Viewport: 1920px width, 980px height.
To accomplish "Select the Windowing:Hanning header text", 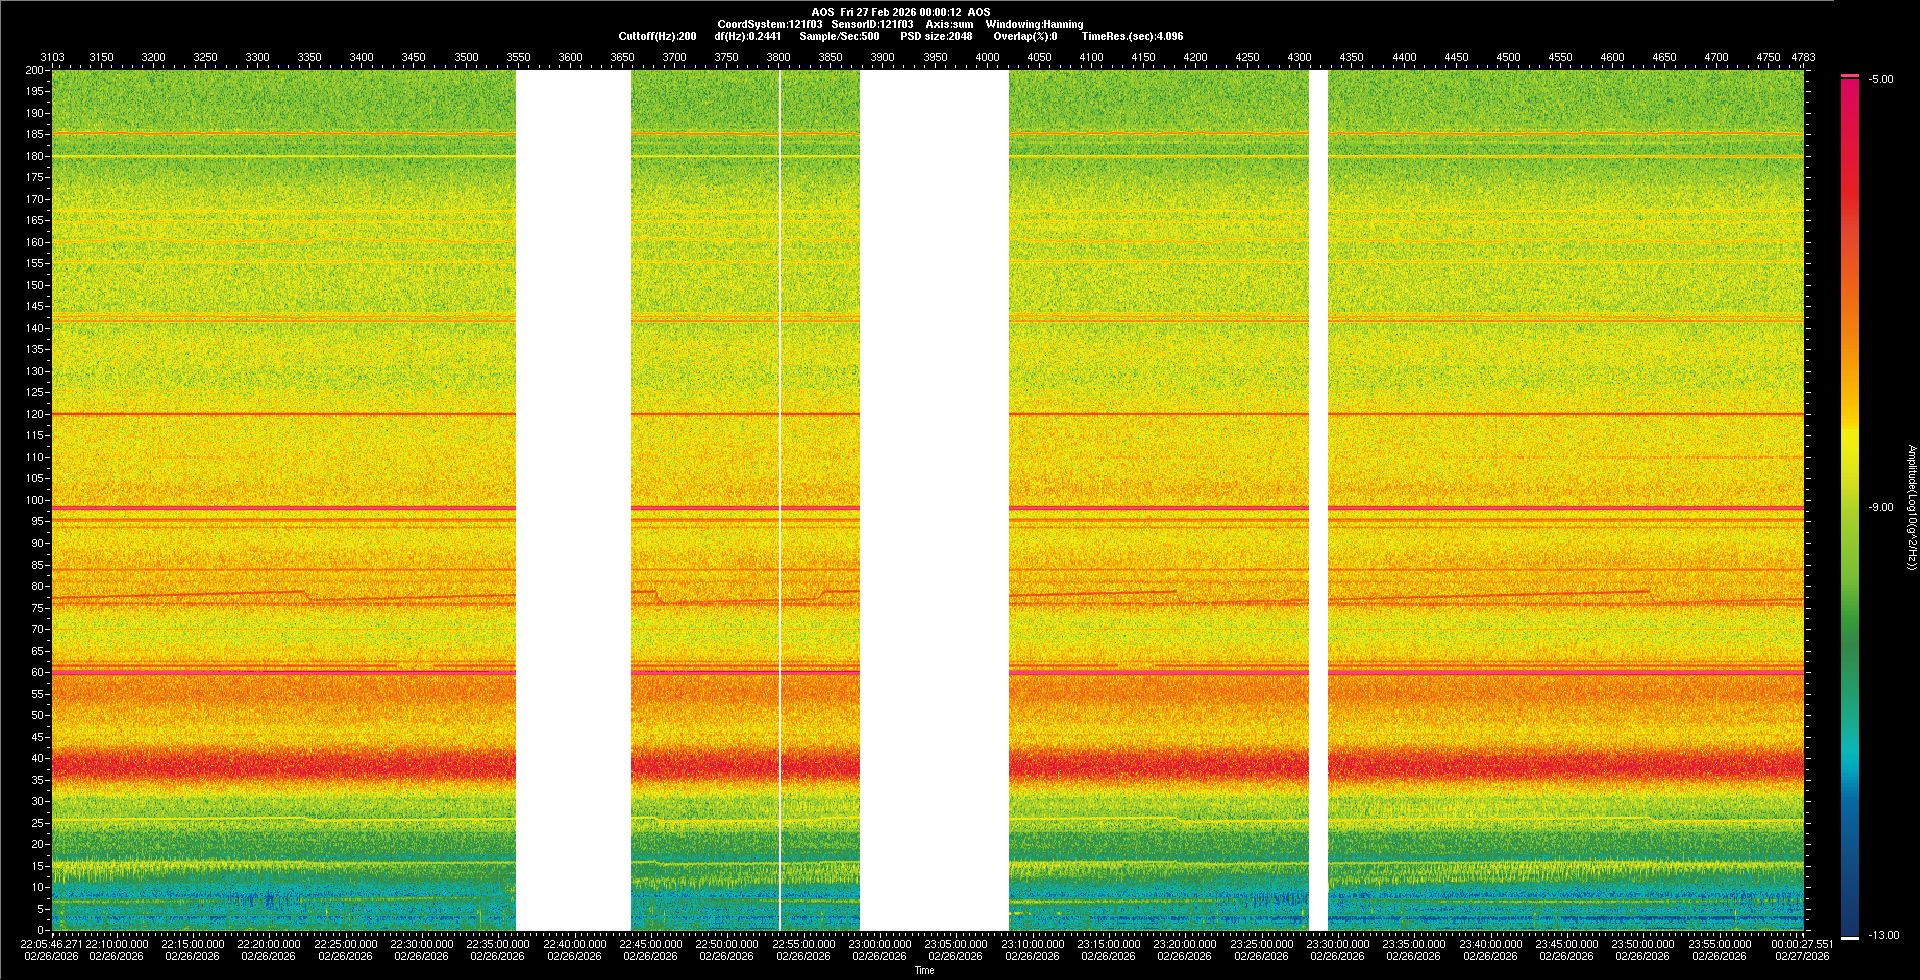I will click(x=1034, y=24).
